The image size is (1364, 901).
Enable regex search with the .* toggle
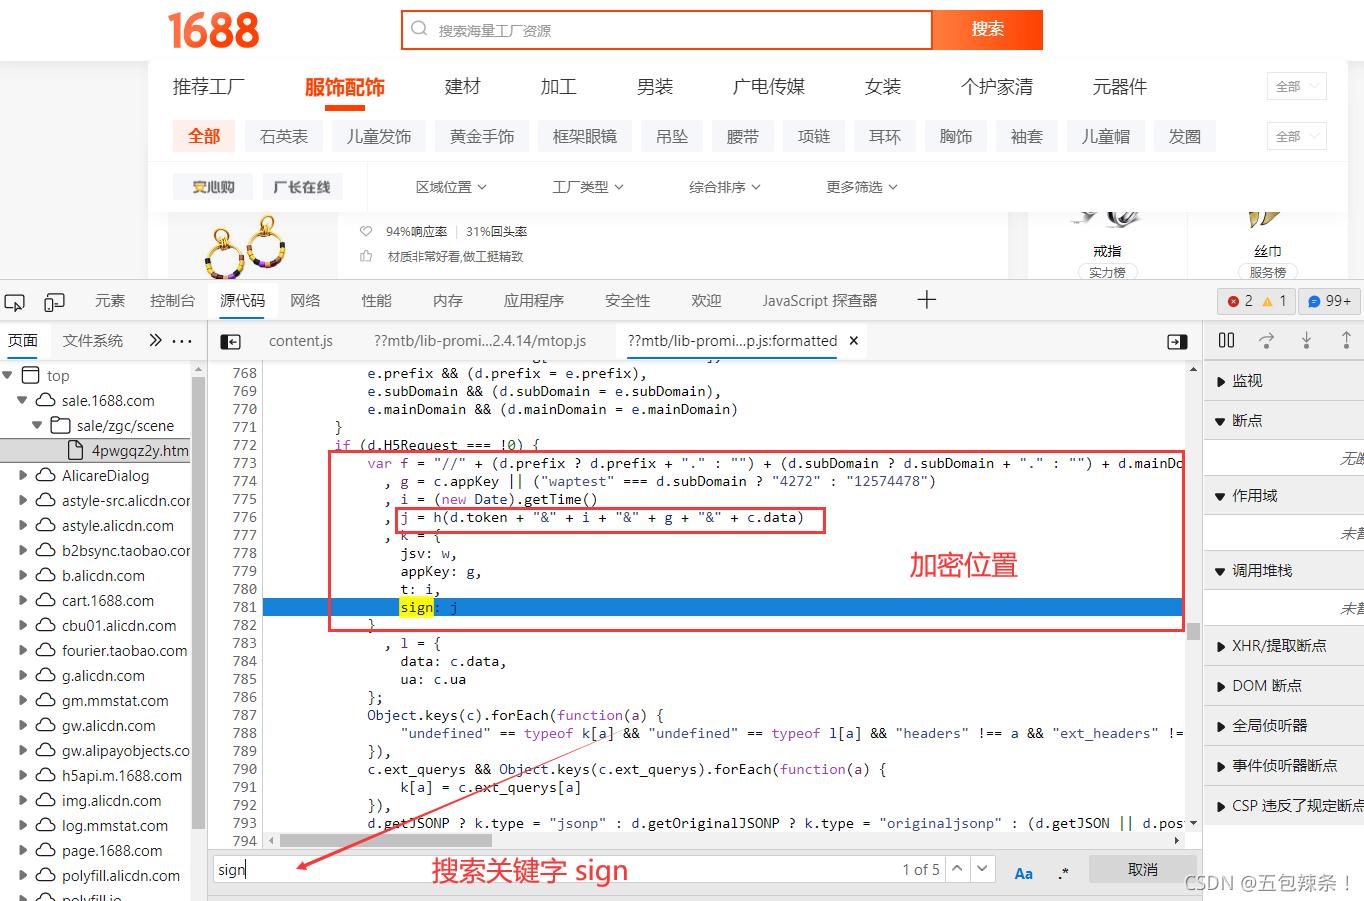(1062, 871)
